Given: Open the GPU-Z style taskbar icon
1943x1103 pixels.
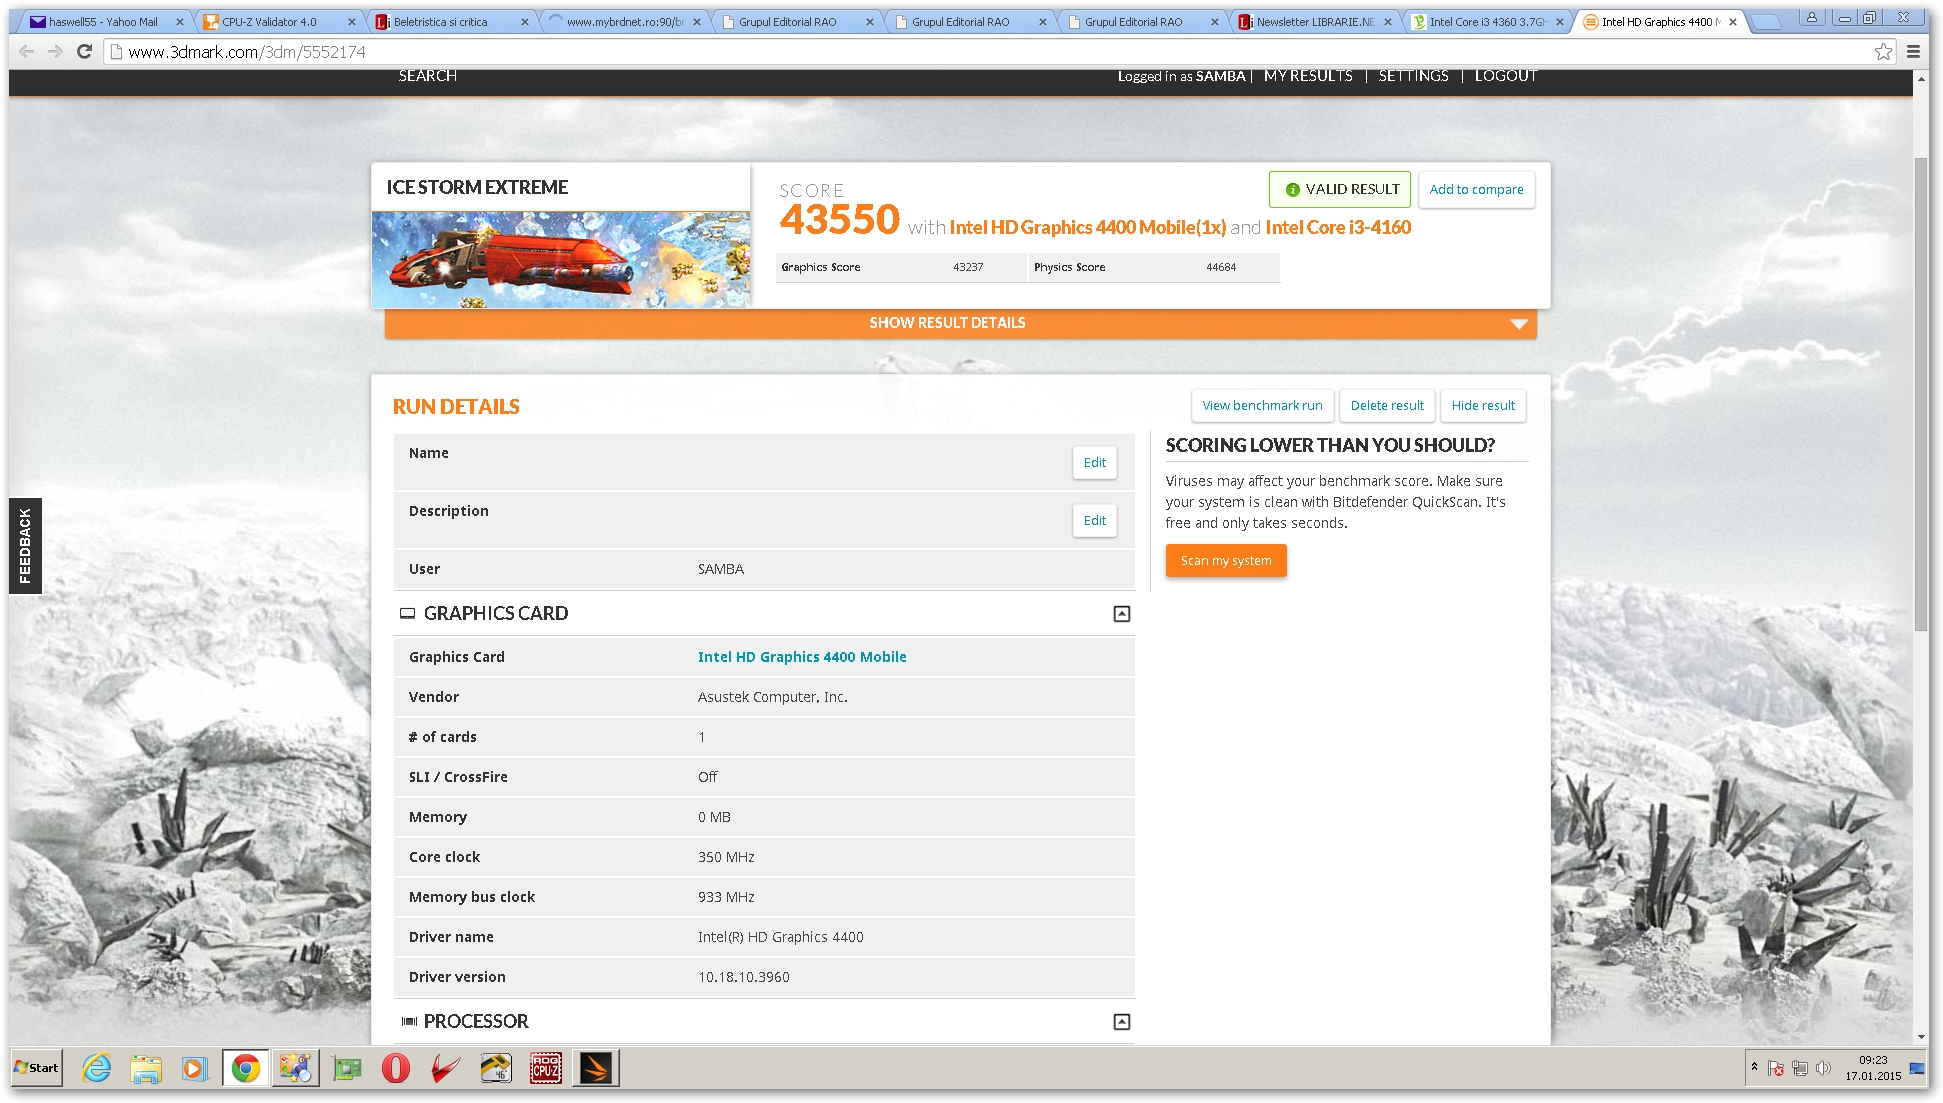Looking at the screenshot, I should [x=496, y=1068].
